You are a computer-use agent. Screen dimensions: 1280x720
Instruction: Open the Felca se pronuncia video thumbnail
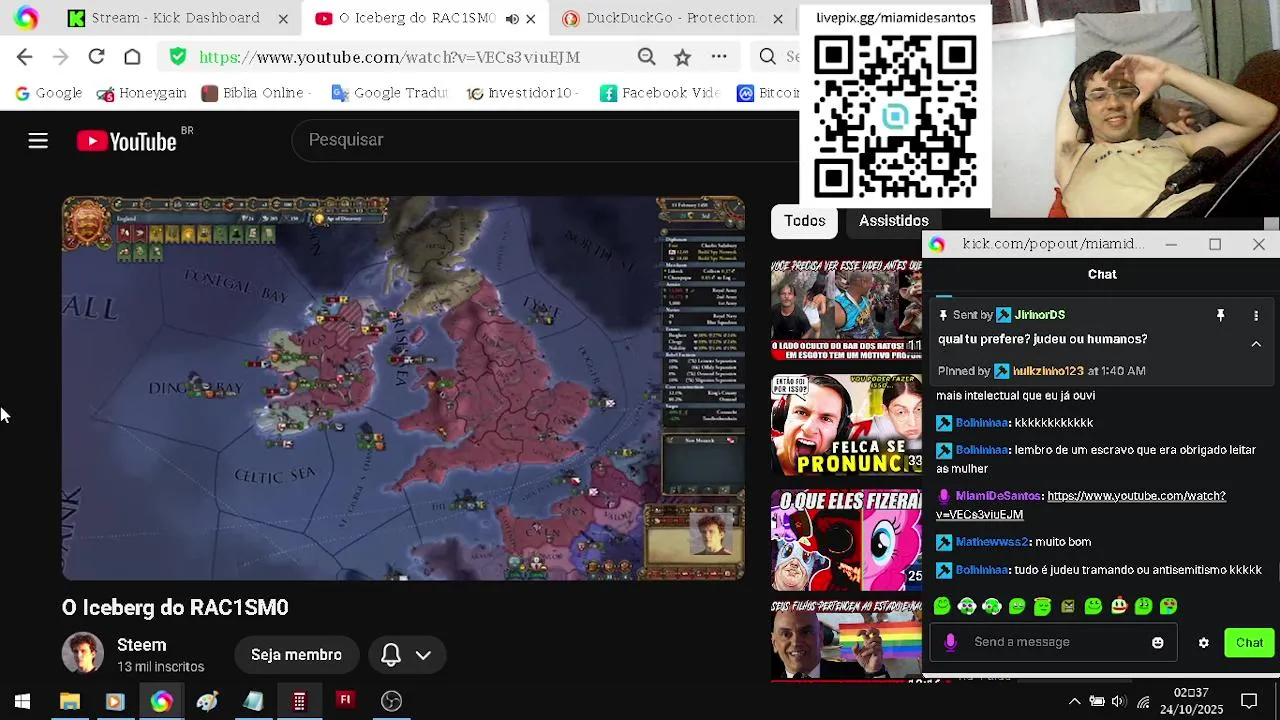pos(846,425)
